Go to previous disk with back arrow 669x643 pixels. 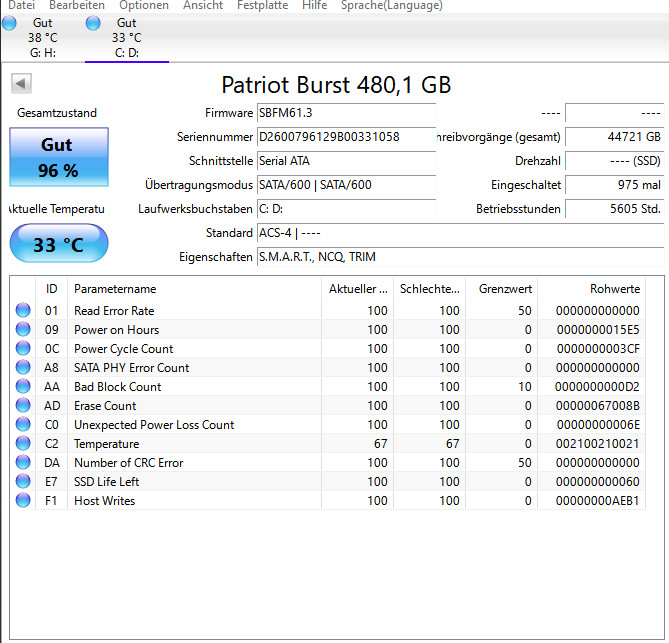[21, 83]
